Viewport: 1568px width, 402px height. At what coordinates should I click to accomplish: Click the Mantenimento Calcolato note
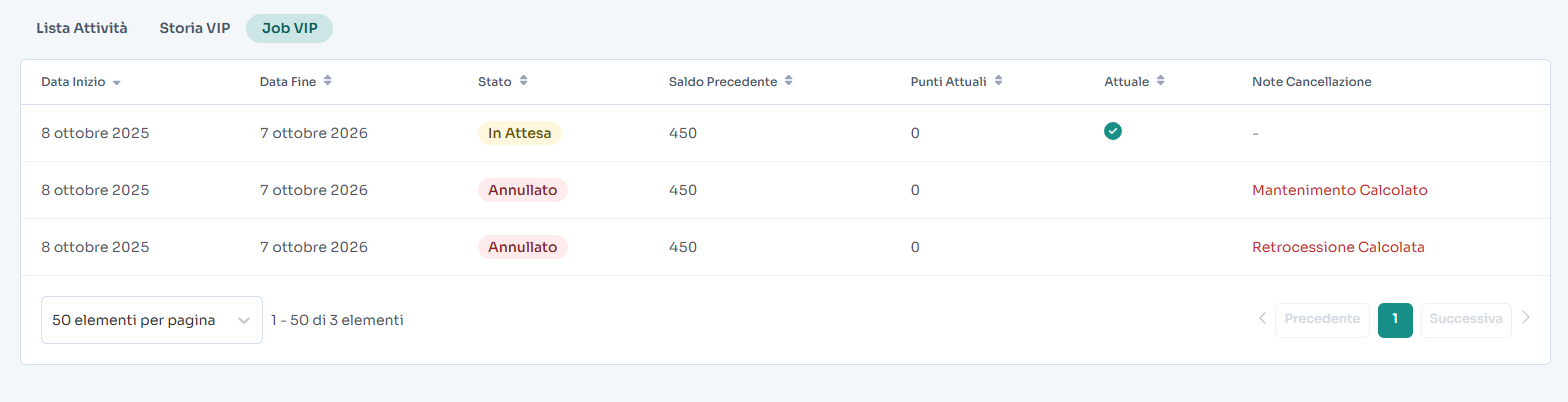point(1339,190)
